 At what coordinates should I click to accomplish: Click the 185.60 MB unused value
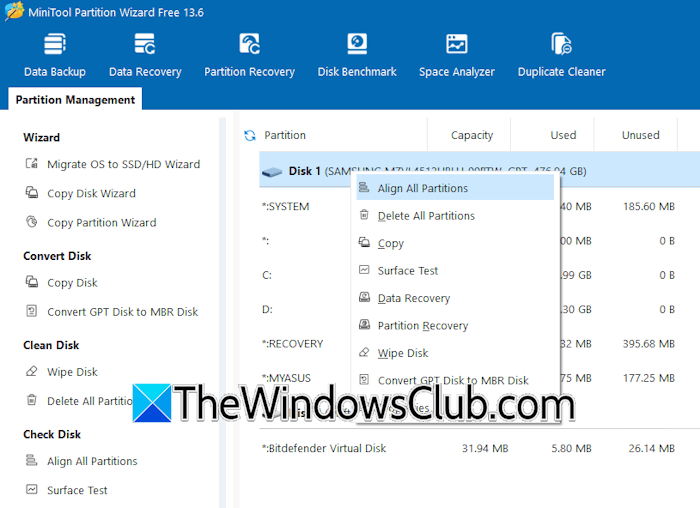649,206
